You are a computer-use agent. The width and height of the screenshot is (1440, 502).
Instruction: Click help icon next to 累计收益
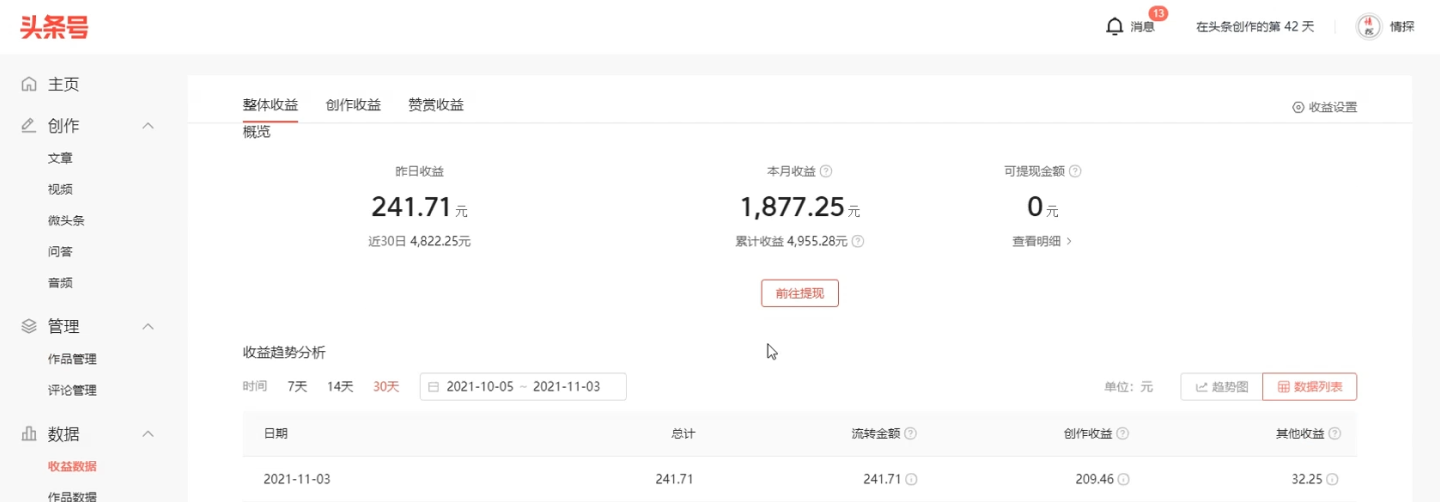click(x=858, y=241)
